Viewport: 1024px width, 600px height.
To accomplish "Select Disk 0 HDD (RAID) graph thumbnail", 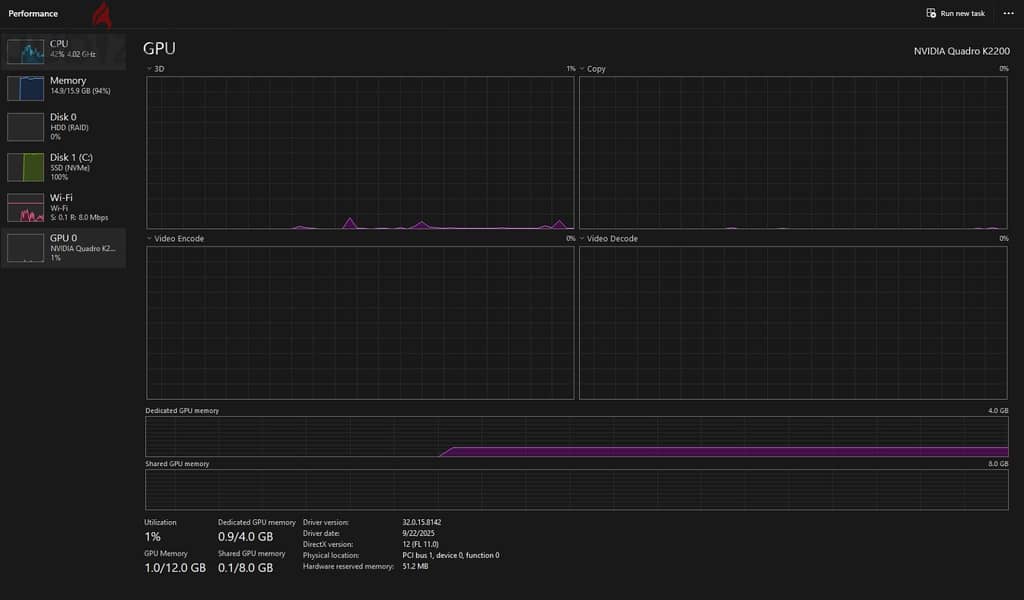I will tap(25, 127).
